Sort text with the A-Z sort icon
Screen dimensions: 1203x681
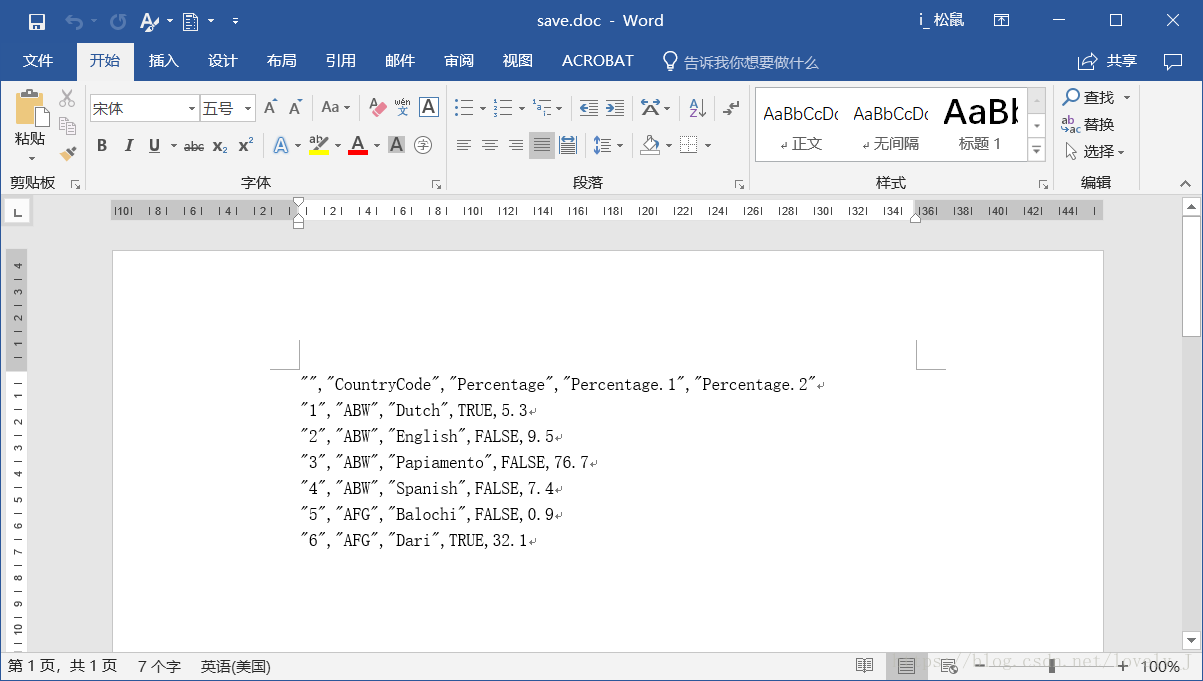pyautogui.click(x=698, y=107)
